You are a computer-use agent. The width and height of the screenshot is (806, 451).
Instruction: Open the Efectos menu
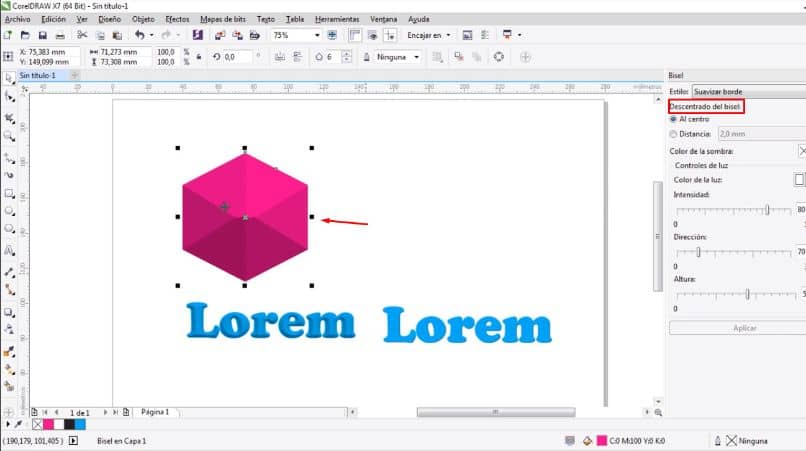pos(177,19)
